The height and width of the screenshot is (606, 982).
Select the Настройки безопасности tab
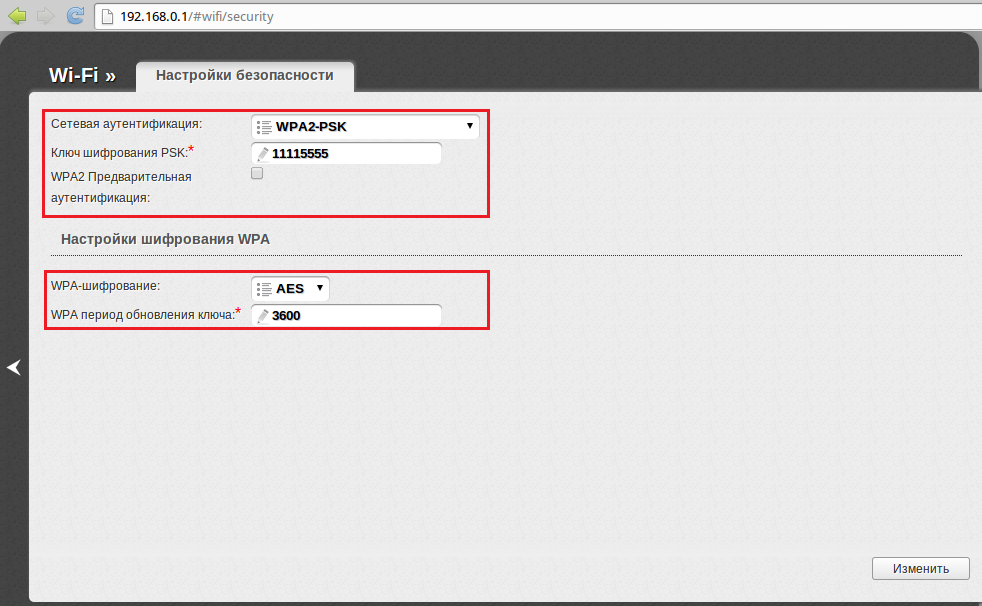click(x=244, y=75)
